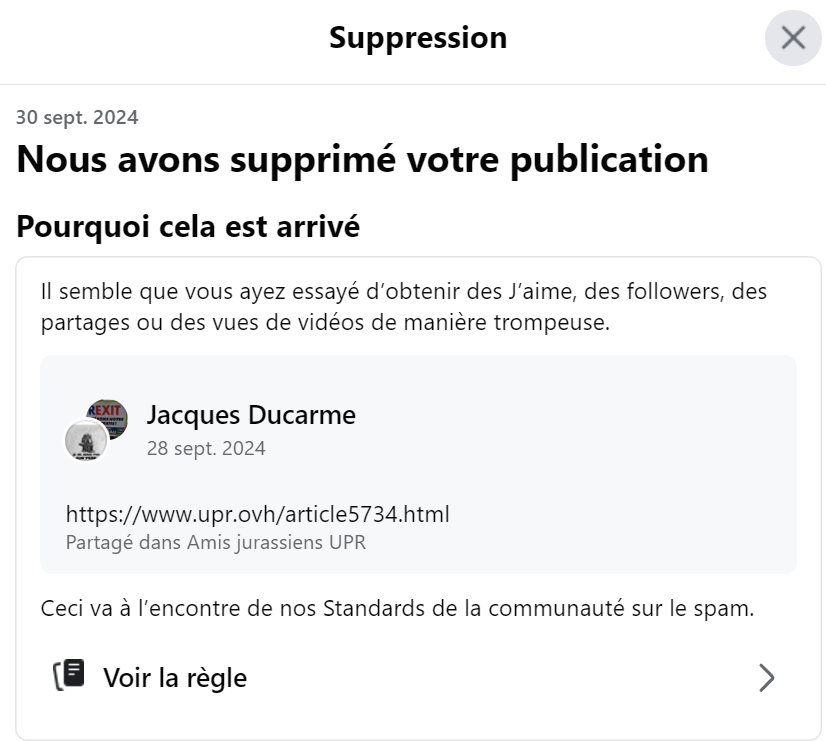Click the Nous avons supprimé votre publication heading
Image resolution: width=826 pixels, height=741 pixels.
pos(362,160)
